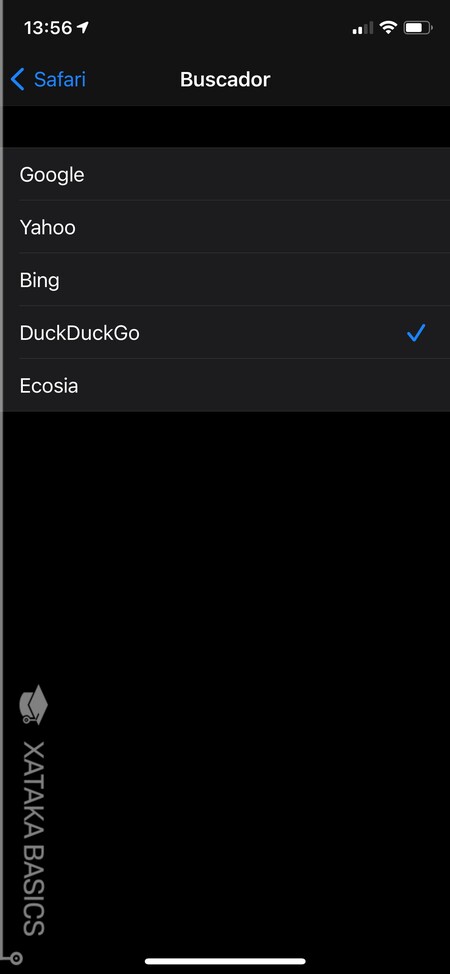Go back to Safari settings
The height and width of the screenshot is (974, 450).
pos(48,80)
